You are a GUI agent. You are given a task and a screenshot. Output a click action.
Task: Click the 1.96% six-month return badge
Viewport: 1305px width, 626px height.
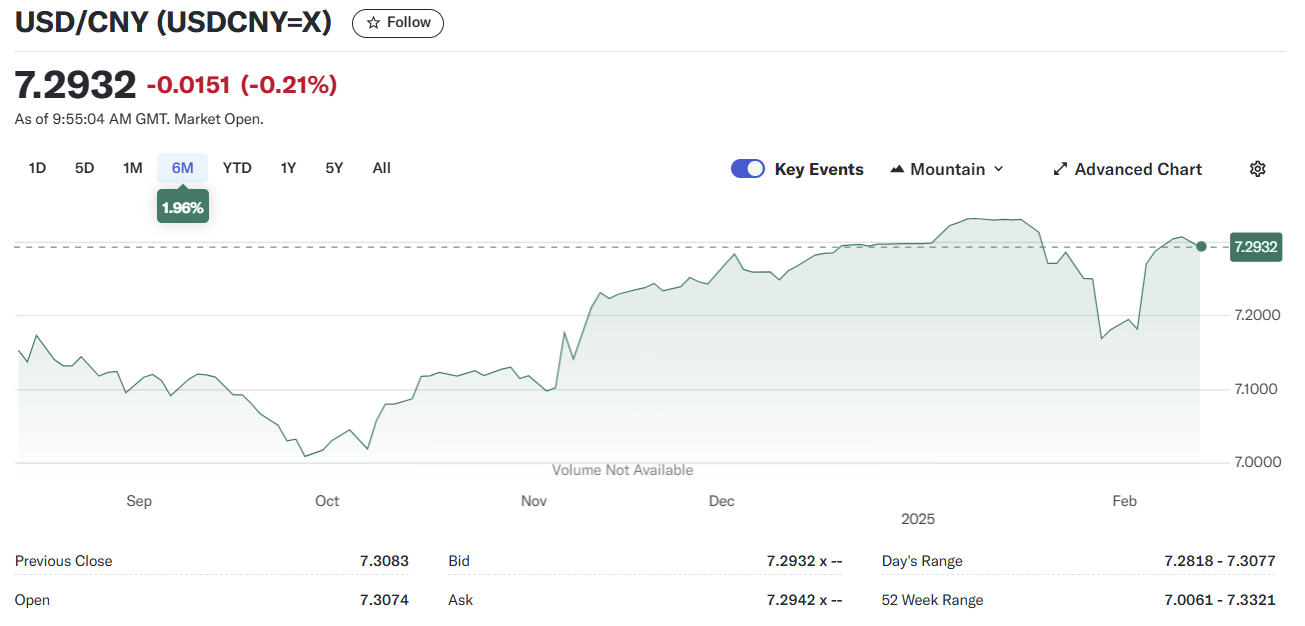point(183,208)
